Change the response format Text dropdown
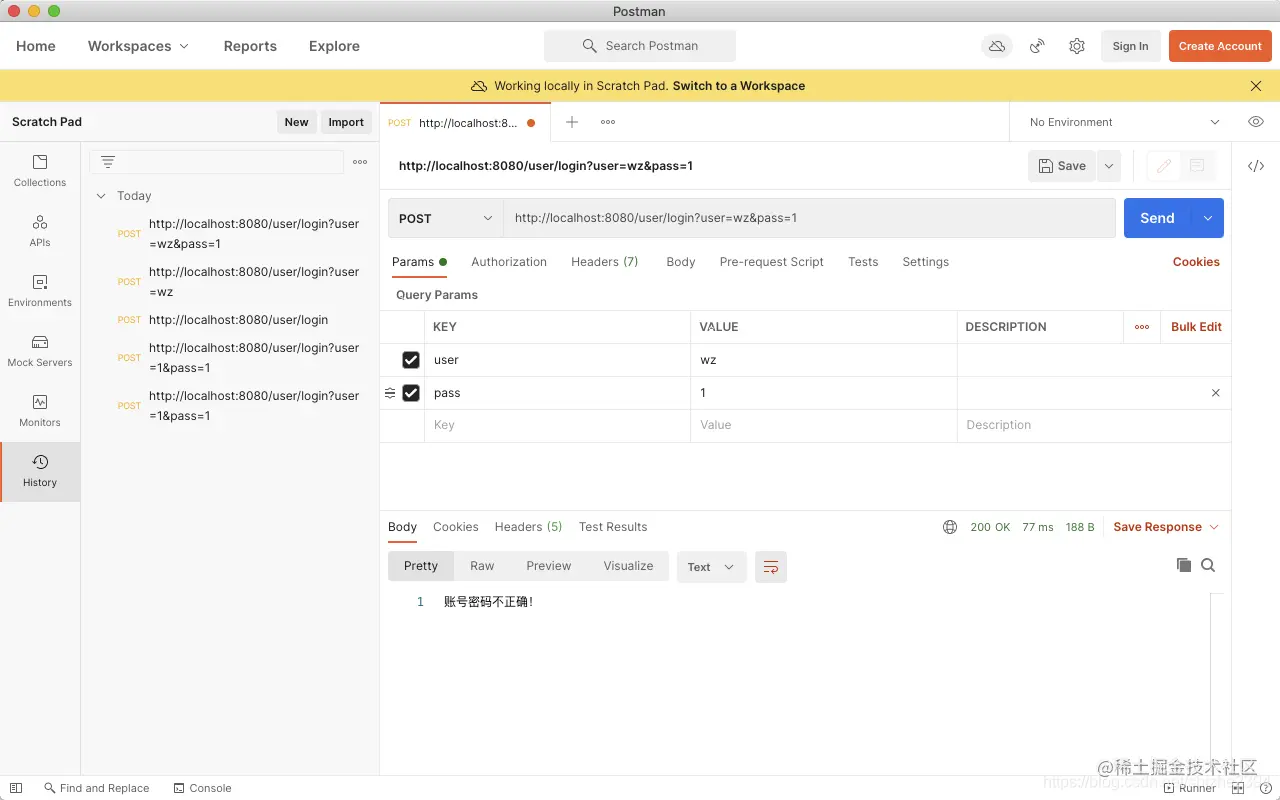This screenshot has height=800, width=1280. point(712,567)
